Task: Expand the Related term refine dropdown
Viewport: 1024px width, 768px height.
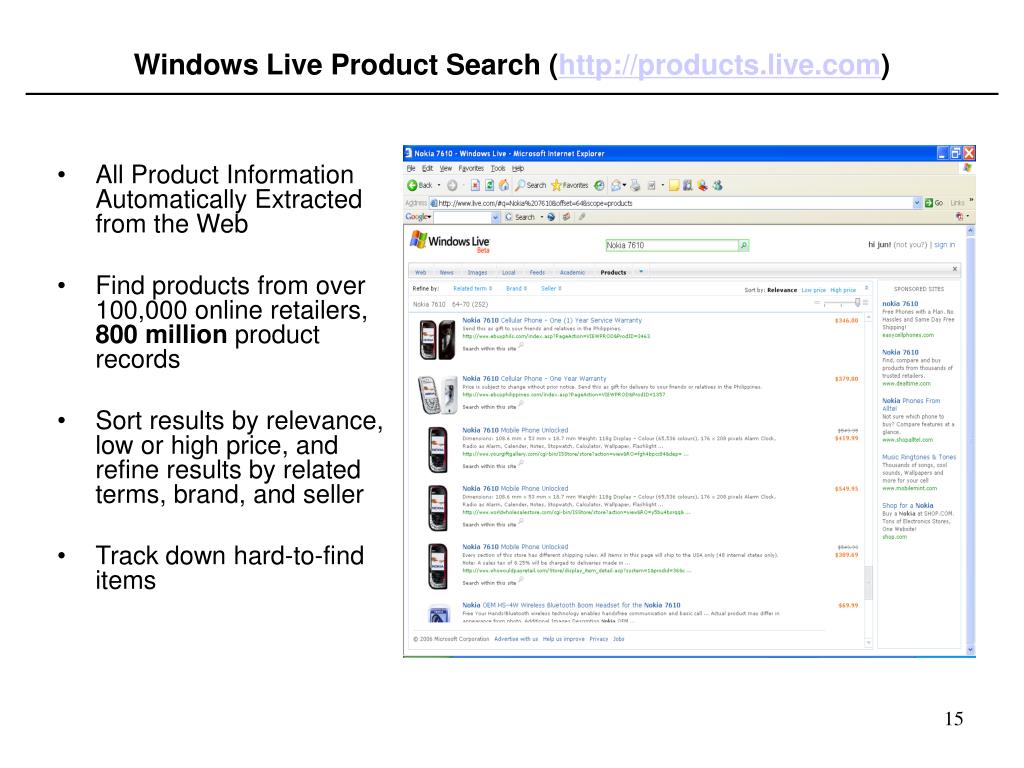Action: 473,289
